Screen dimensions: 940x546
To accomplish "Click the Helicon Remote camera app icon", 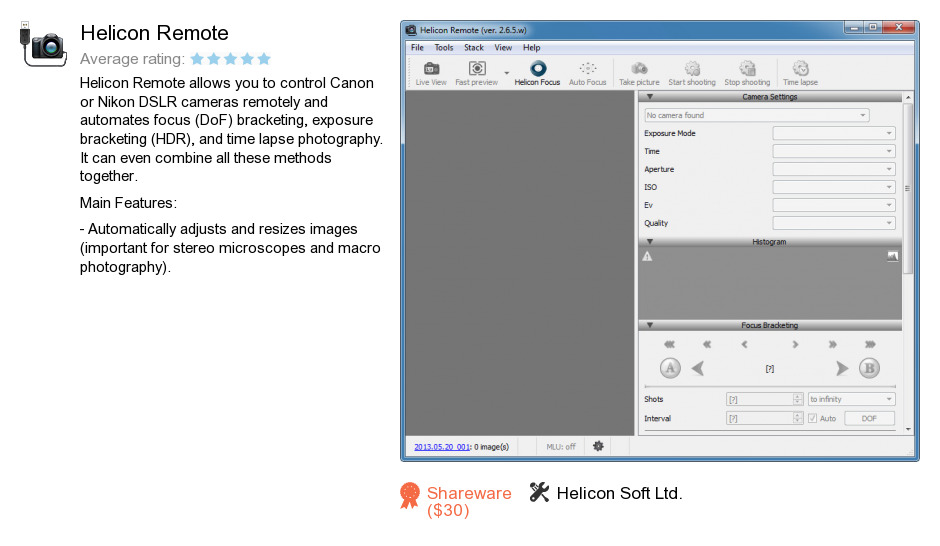I will coord(43,44).
